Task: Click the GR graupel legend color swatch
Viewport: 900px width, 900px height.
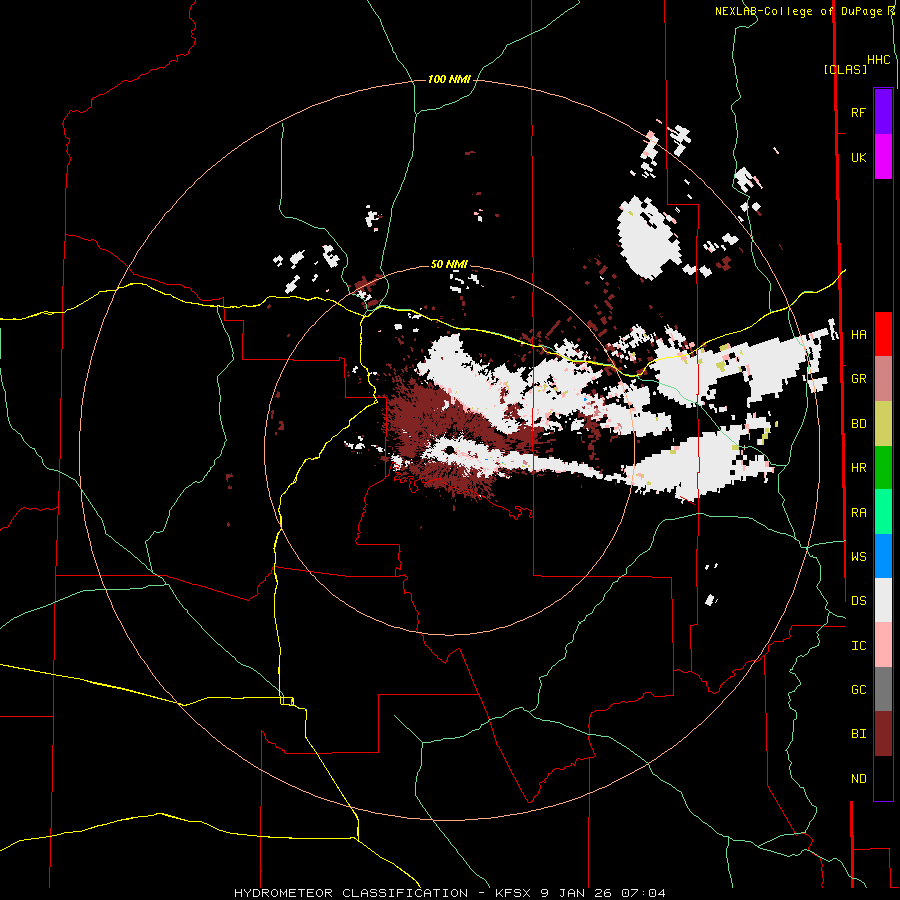Action: pyautogui.click(x=883, y=379)
